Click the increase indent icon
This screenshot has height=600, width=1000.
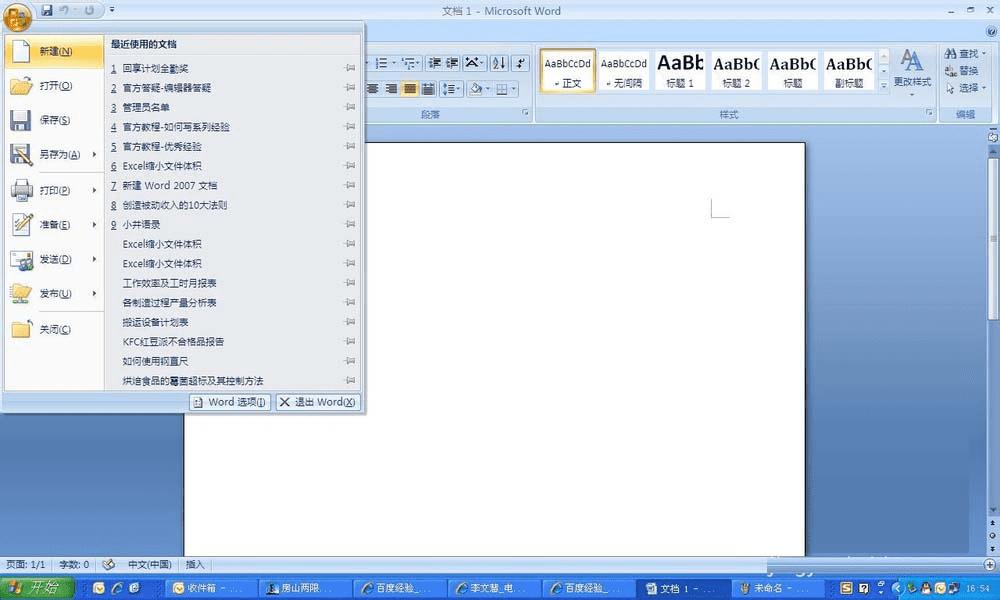(452, 62)
